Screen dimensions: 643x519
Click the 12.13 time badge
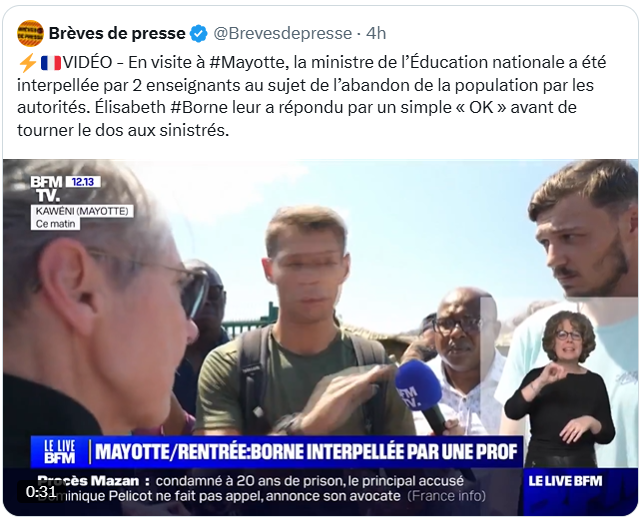pyautogui.click(x=83, y=182)
